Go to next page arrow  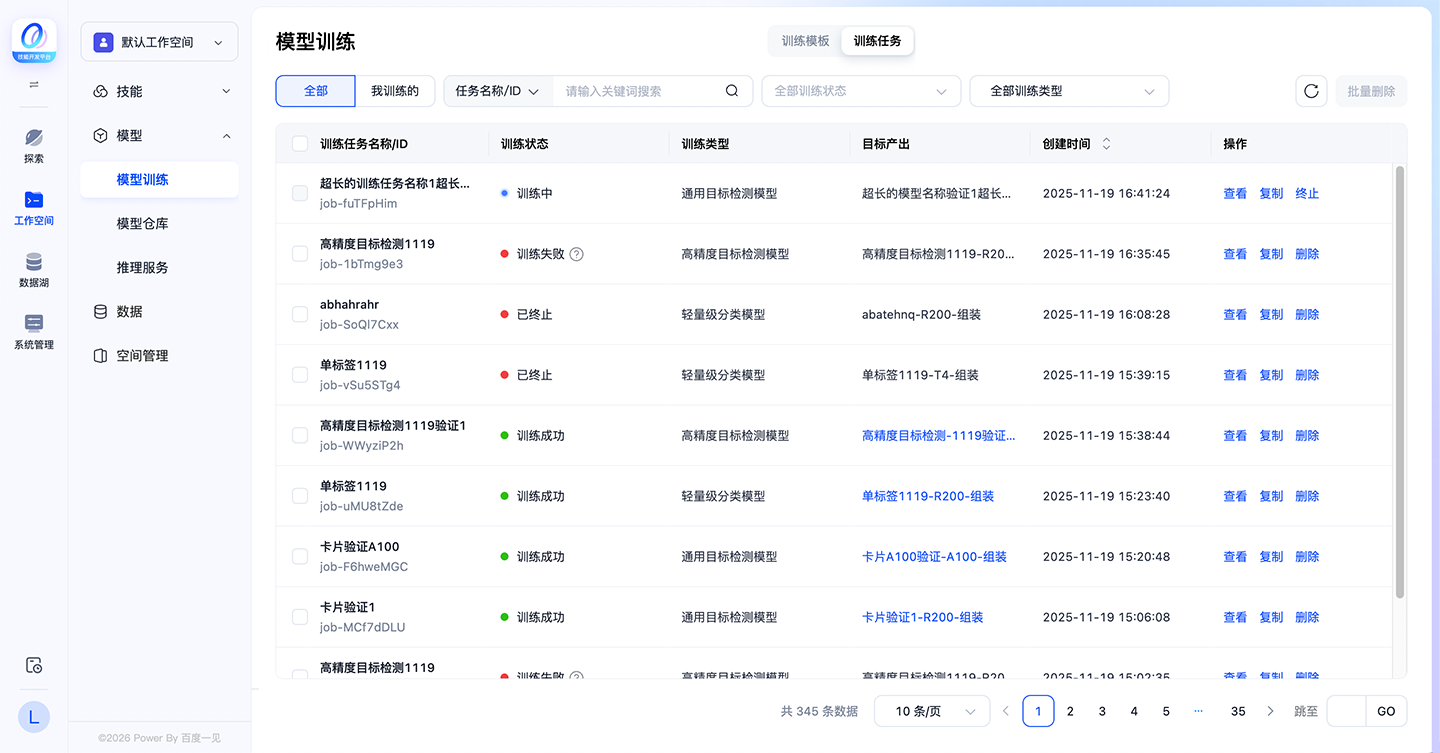pos(1270,711)
